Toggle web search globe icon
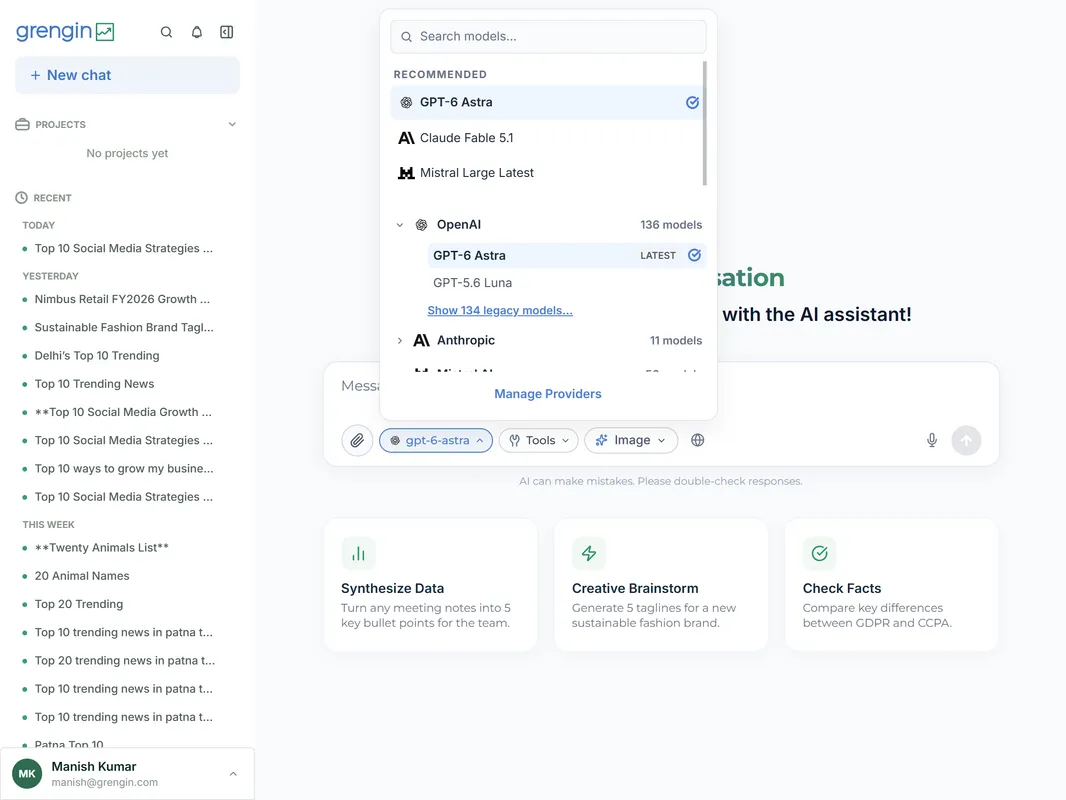Screen dimensions: 1066x800 click(x=698, y=440)
